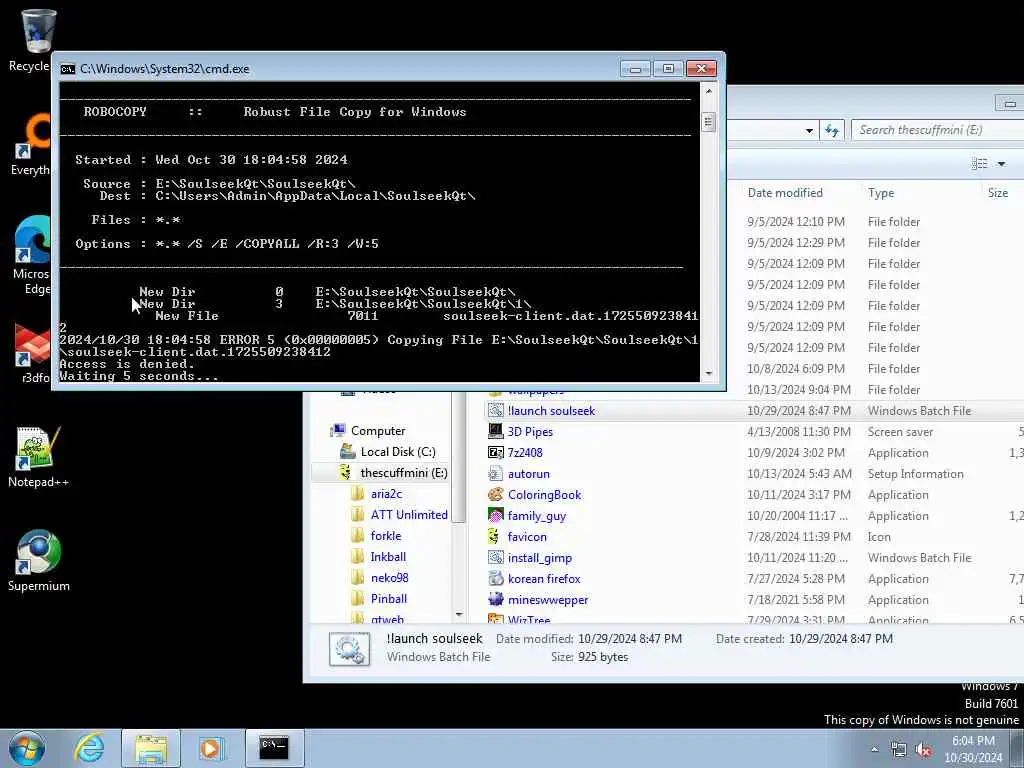Image resolution: width=1024 pixels, height=768 pixels.
Task: Click the 7/28/2024 11:39 PM date cell
Action: pyautogui.click(x=799, y=537)
